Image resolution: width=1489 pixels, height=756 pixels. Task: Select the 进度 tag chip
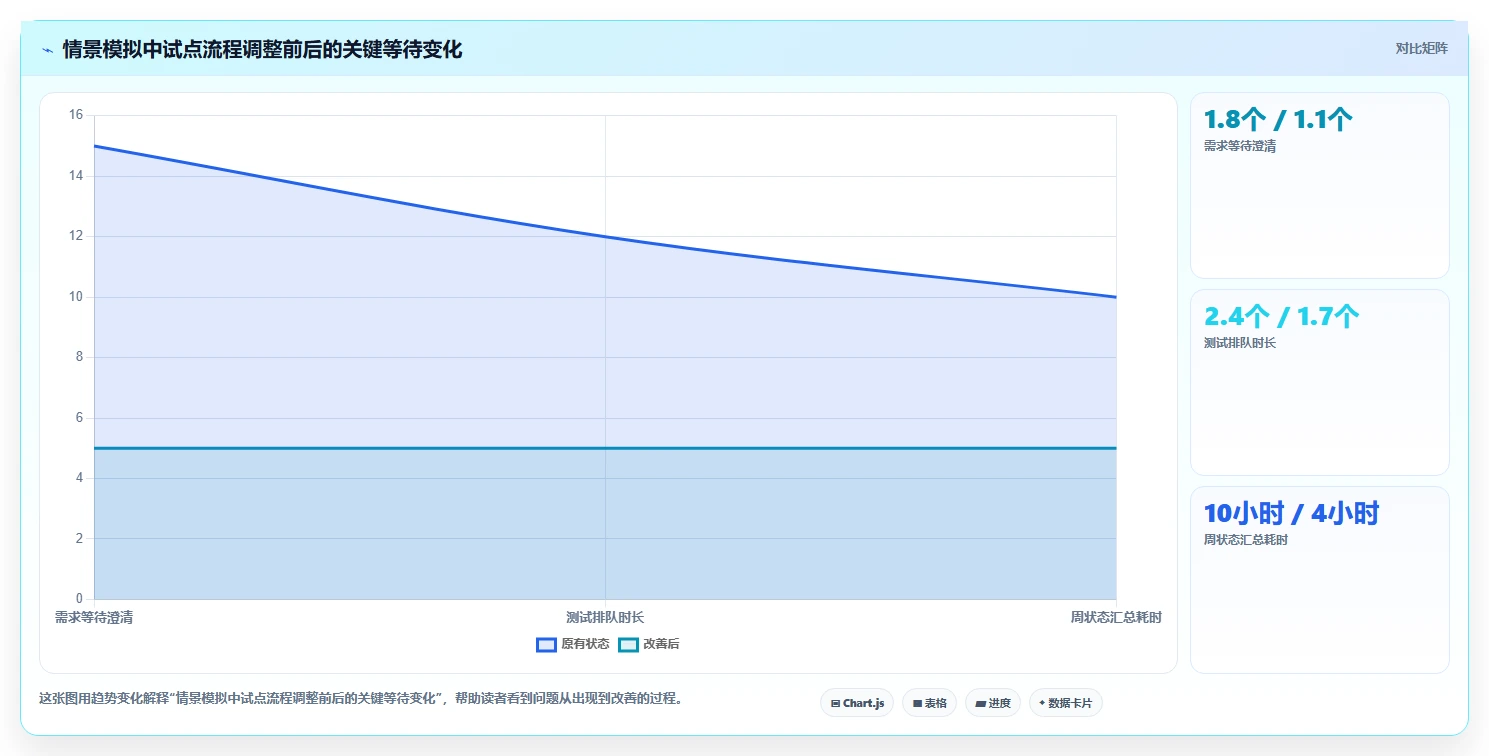point(993,703)
